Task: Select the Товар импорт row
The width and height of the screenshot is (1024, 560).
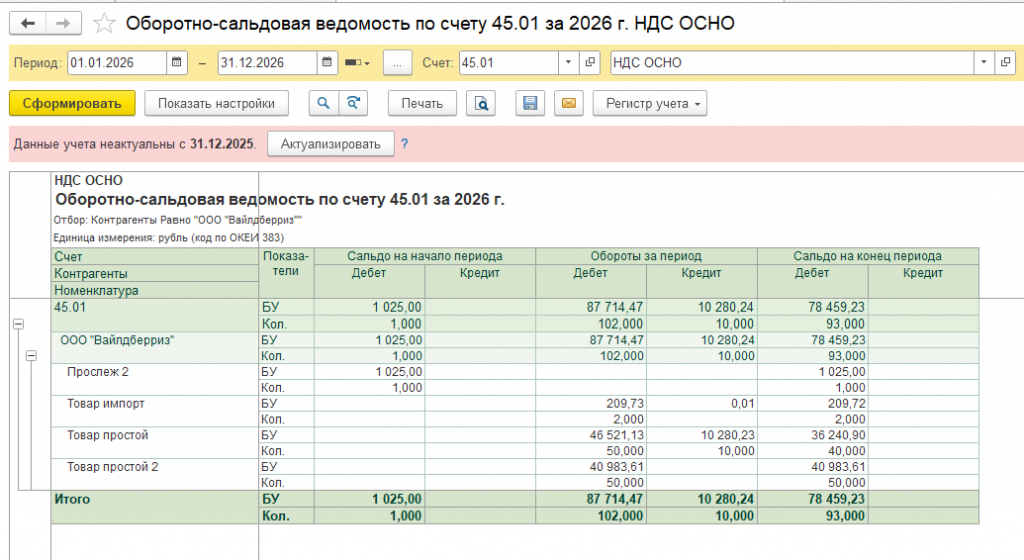Action: point(155,411)
